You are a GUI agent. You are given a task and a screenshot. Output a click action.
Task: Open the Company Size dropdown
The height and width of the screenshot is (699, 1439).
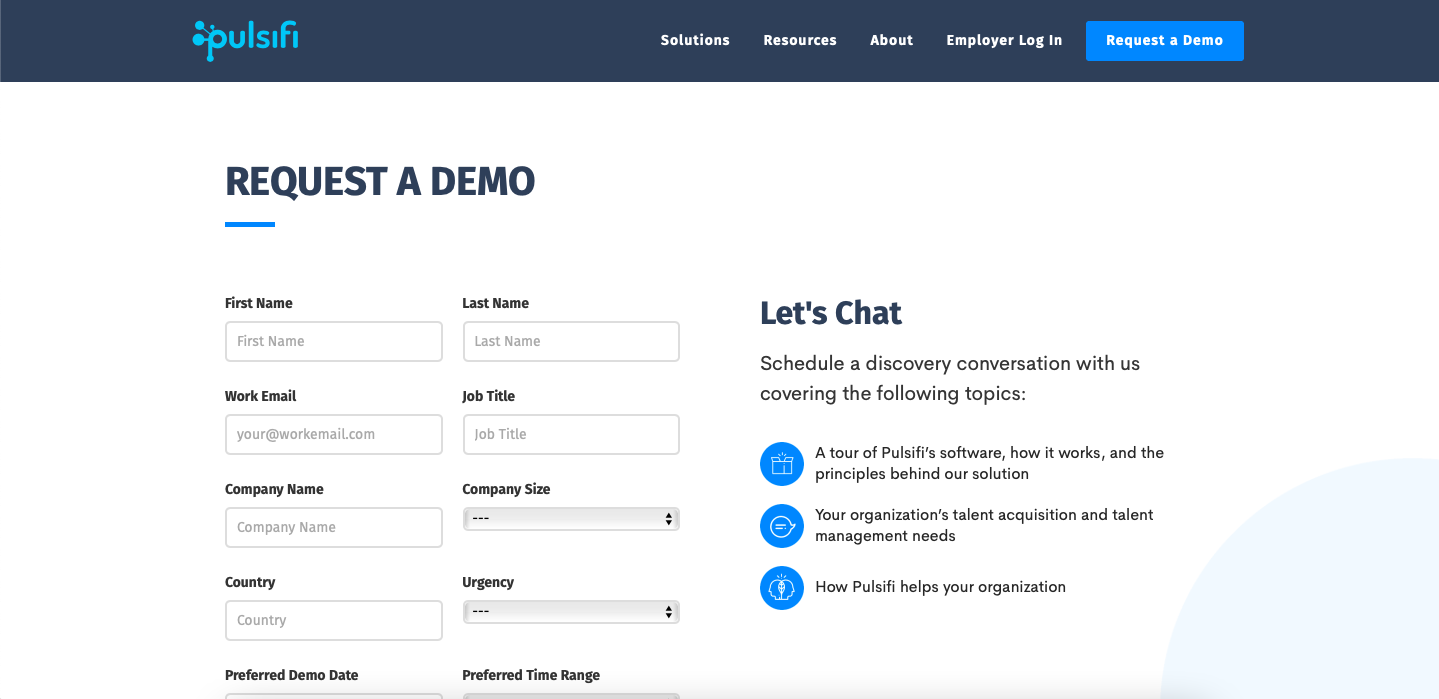571,519
